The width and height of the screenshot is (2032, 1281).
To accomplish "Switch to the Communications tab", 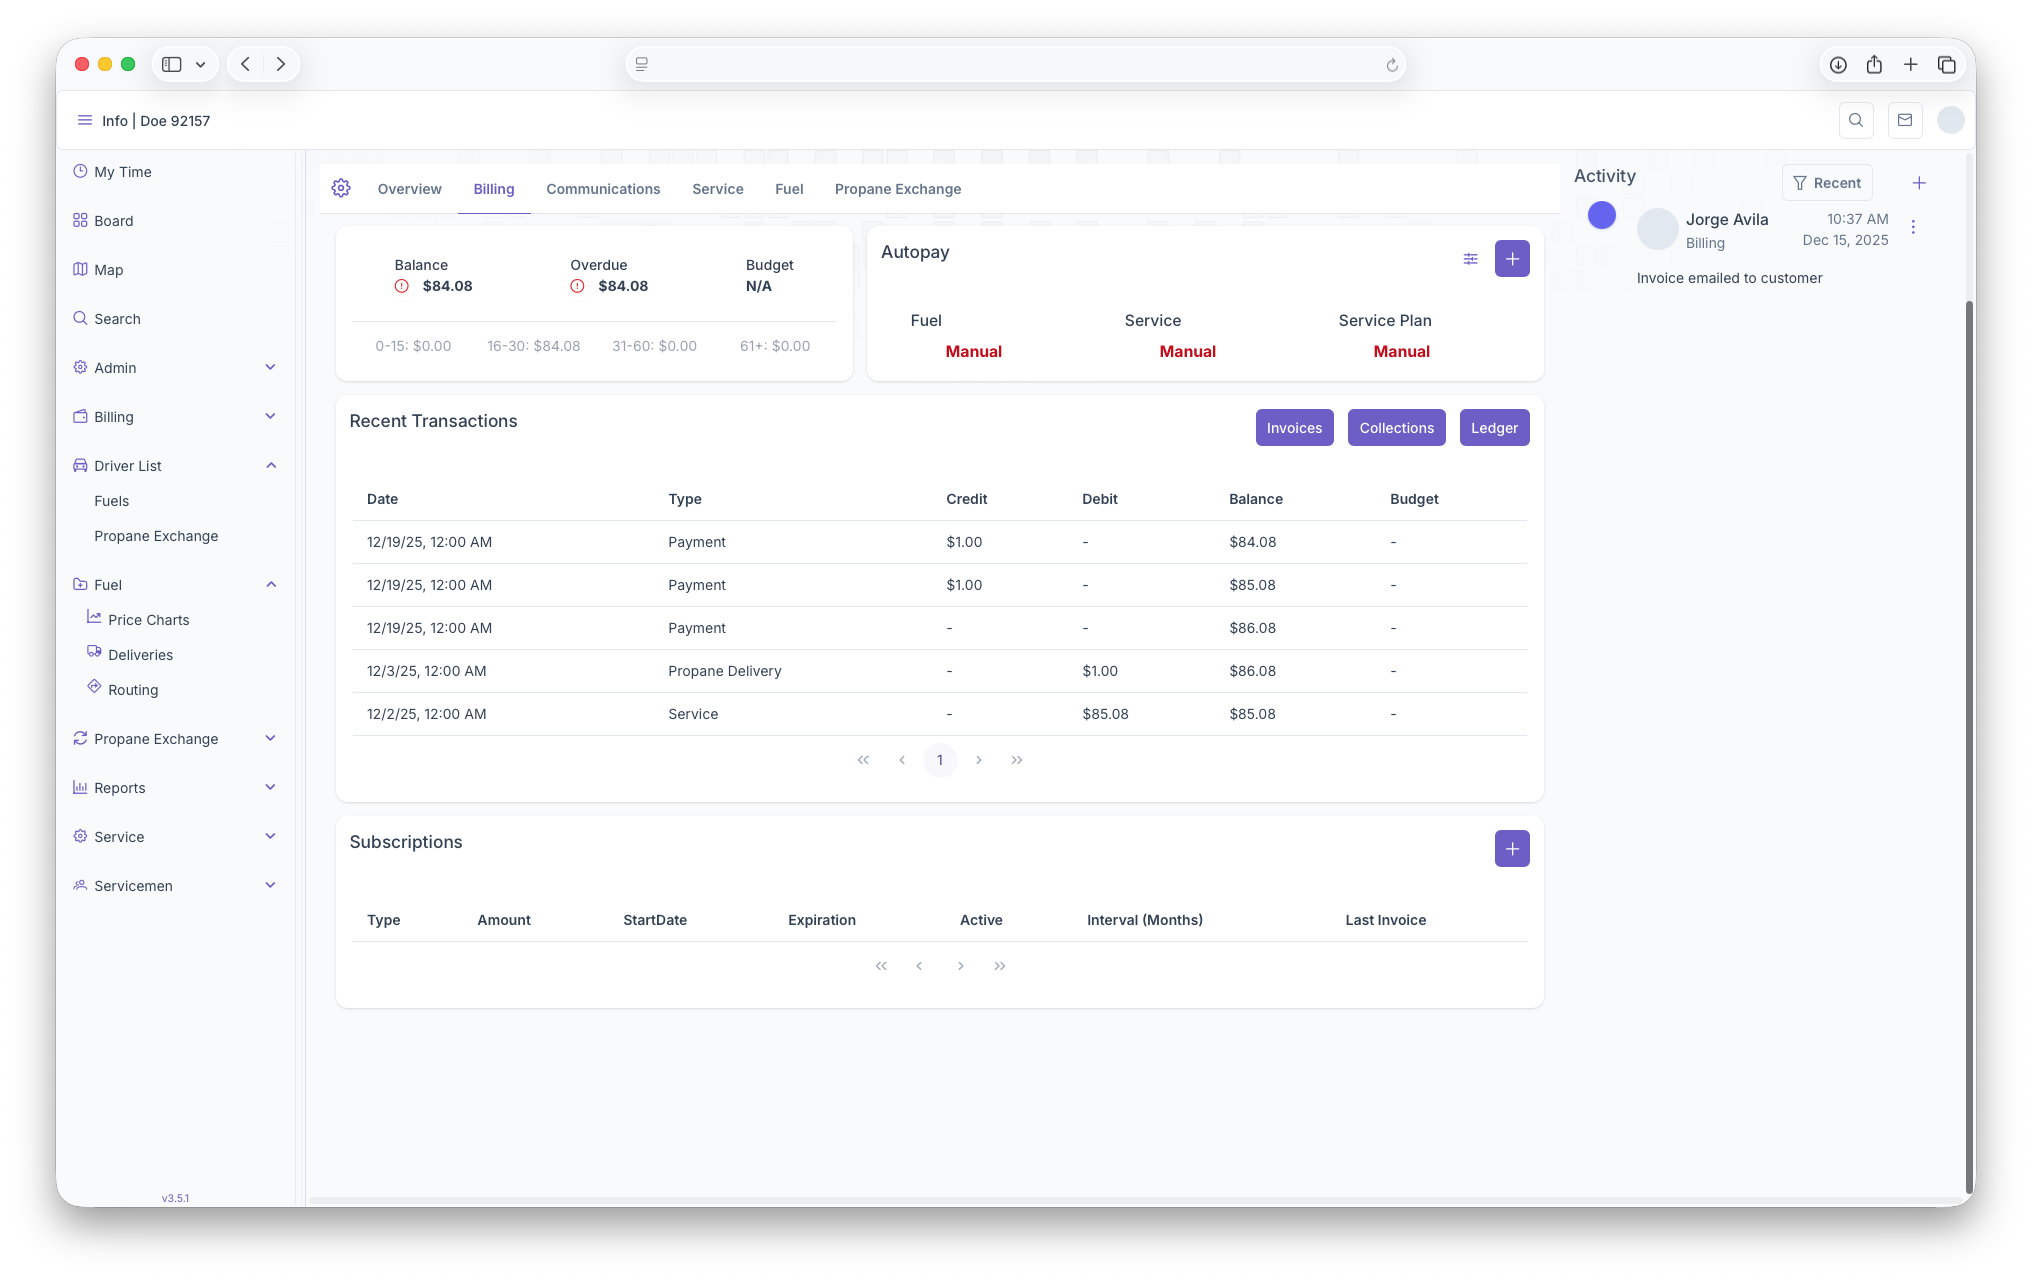I will (x=603, y=189).
